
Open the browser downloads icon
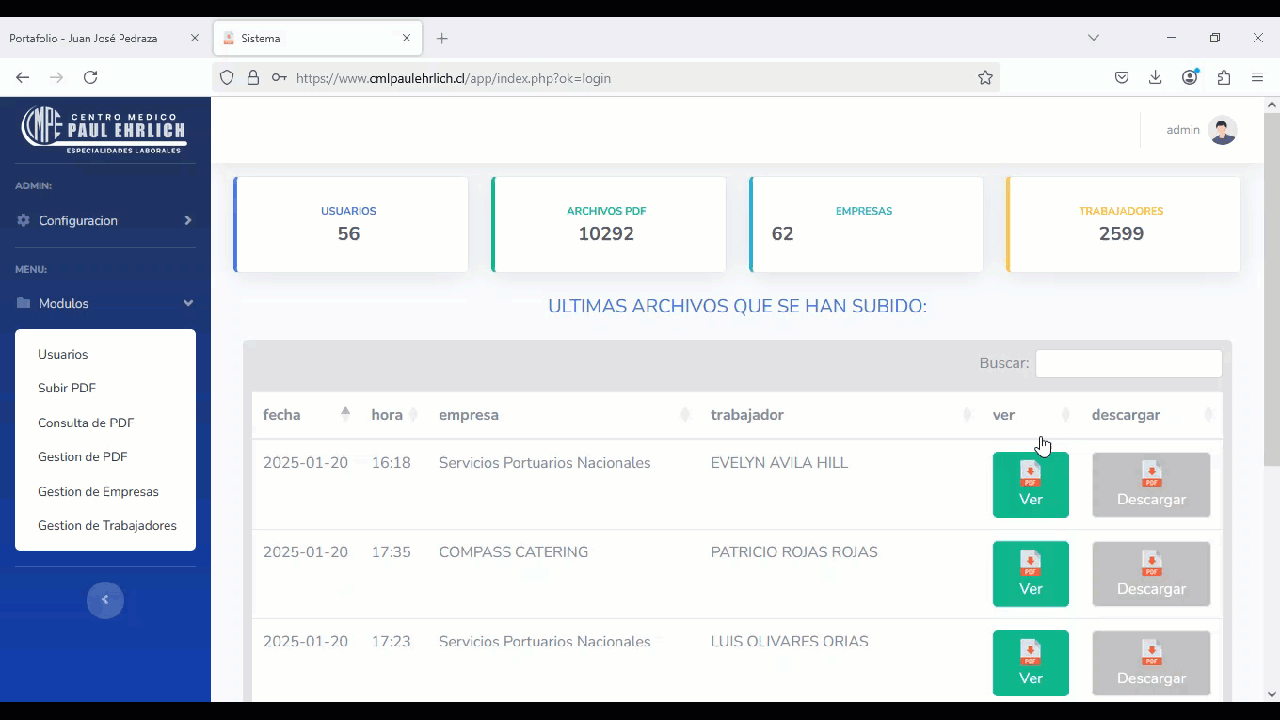click(x=1155, y=78)
